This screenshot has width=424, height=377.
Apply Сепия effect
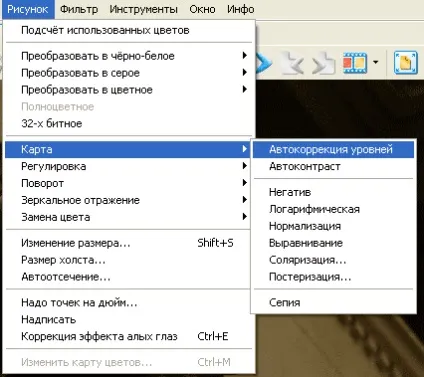point(333,303)
